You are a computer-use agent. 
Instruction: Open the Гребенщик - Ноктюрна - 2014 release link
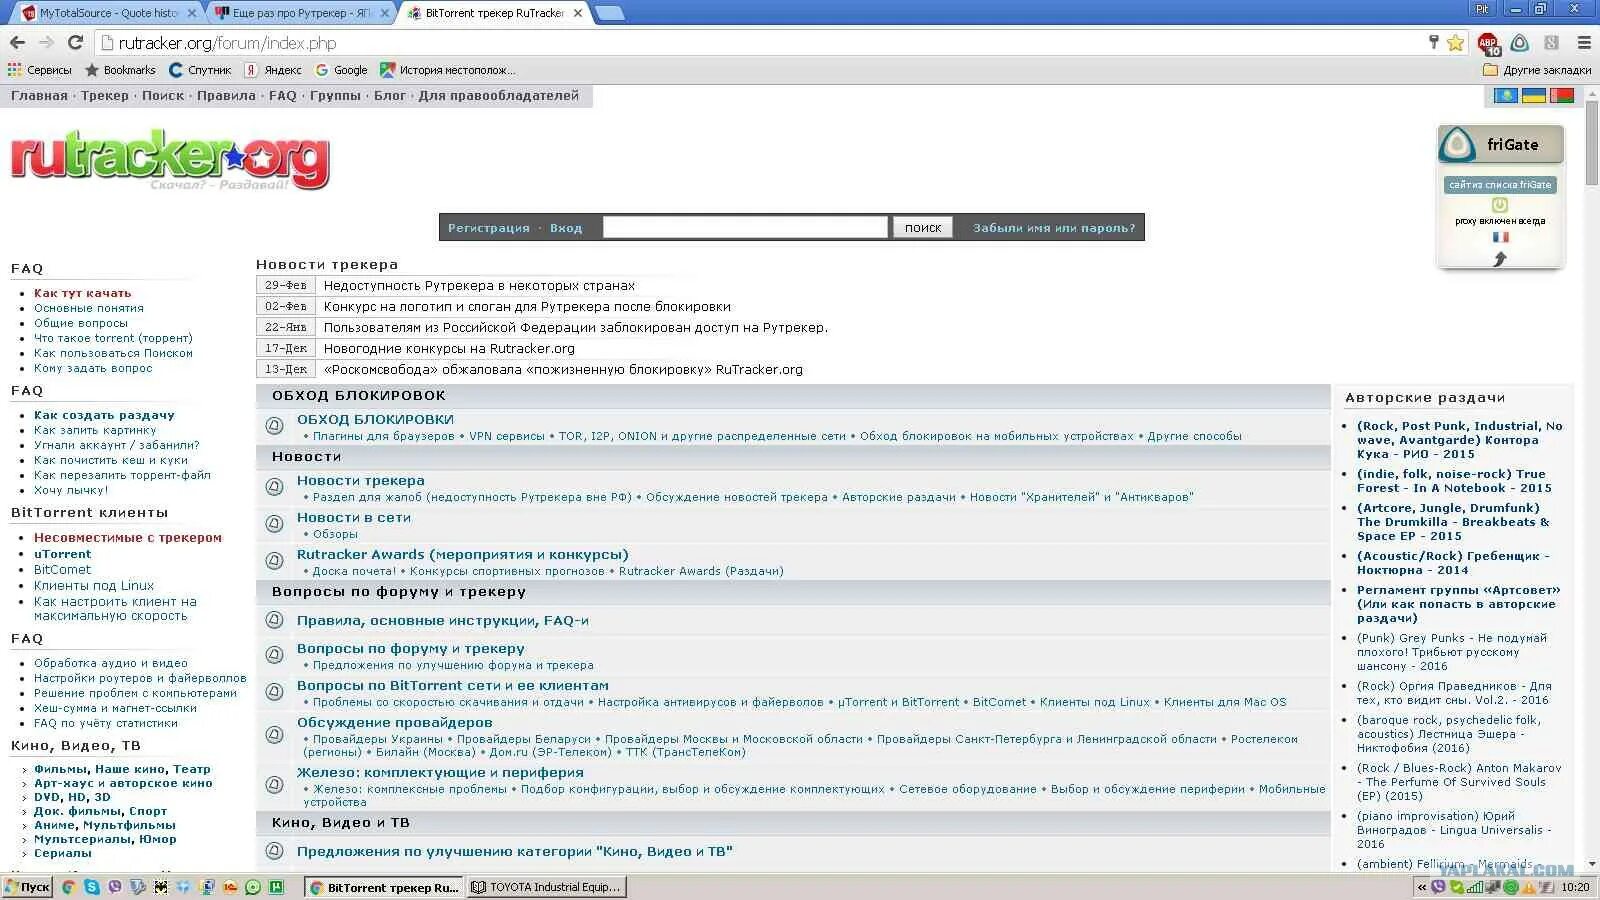[x=1453, y=563]
